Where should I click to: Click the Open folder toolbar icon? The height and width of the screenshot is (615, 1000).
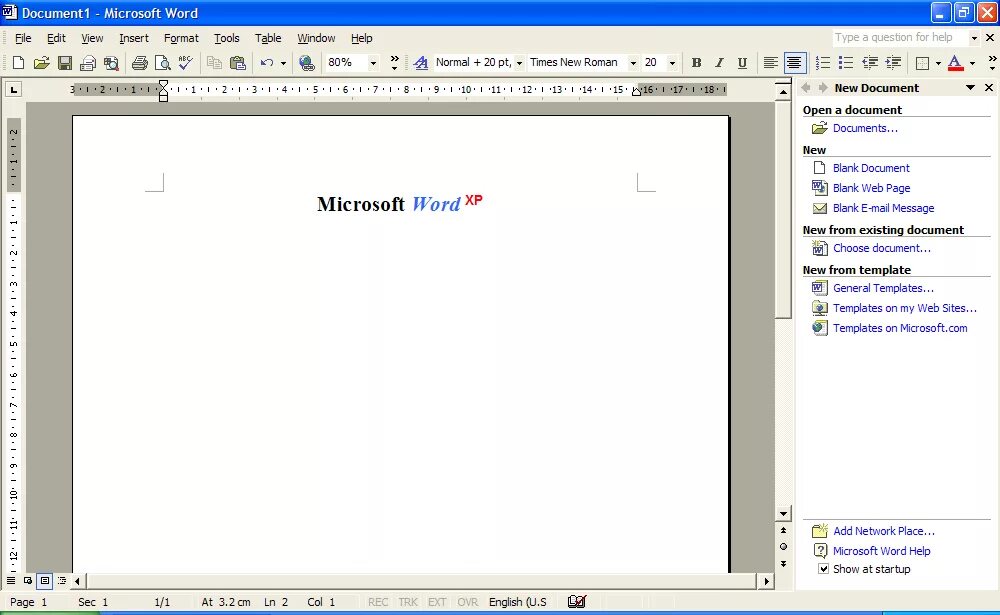[x=41, y=63]
